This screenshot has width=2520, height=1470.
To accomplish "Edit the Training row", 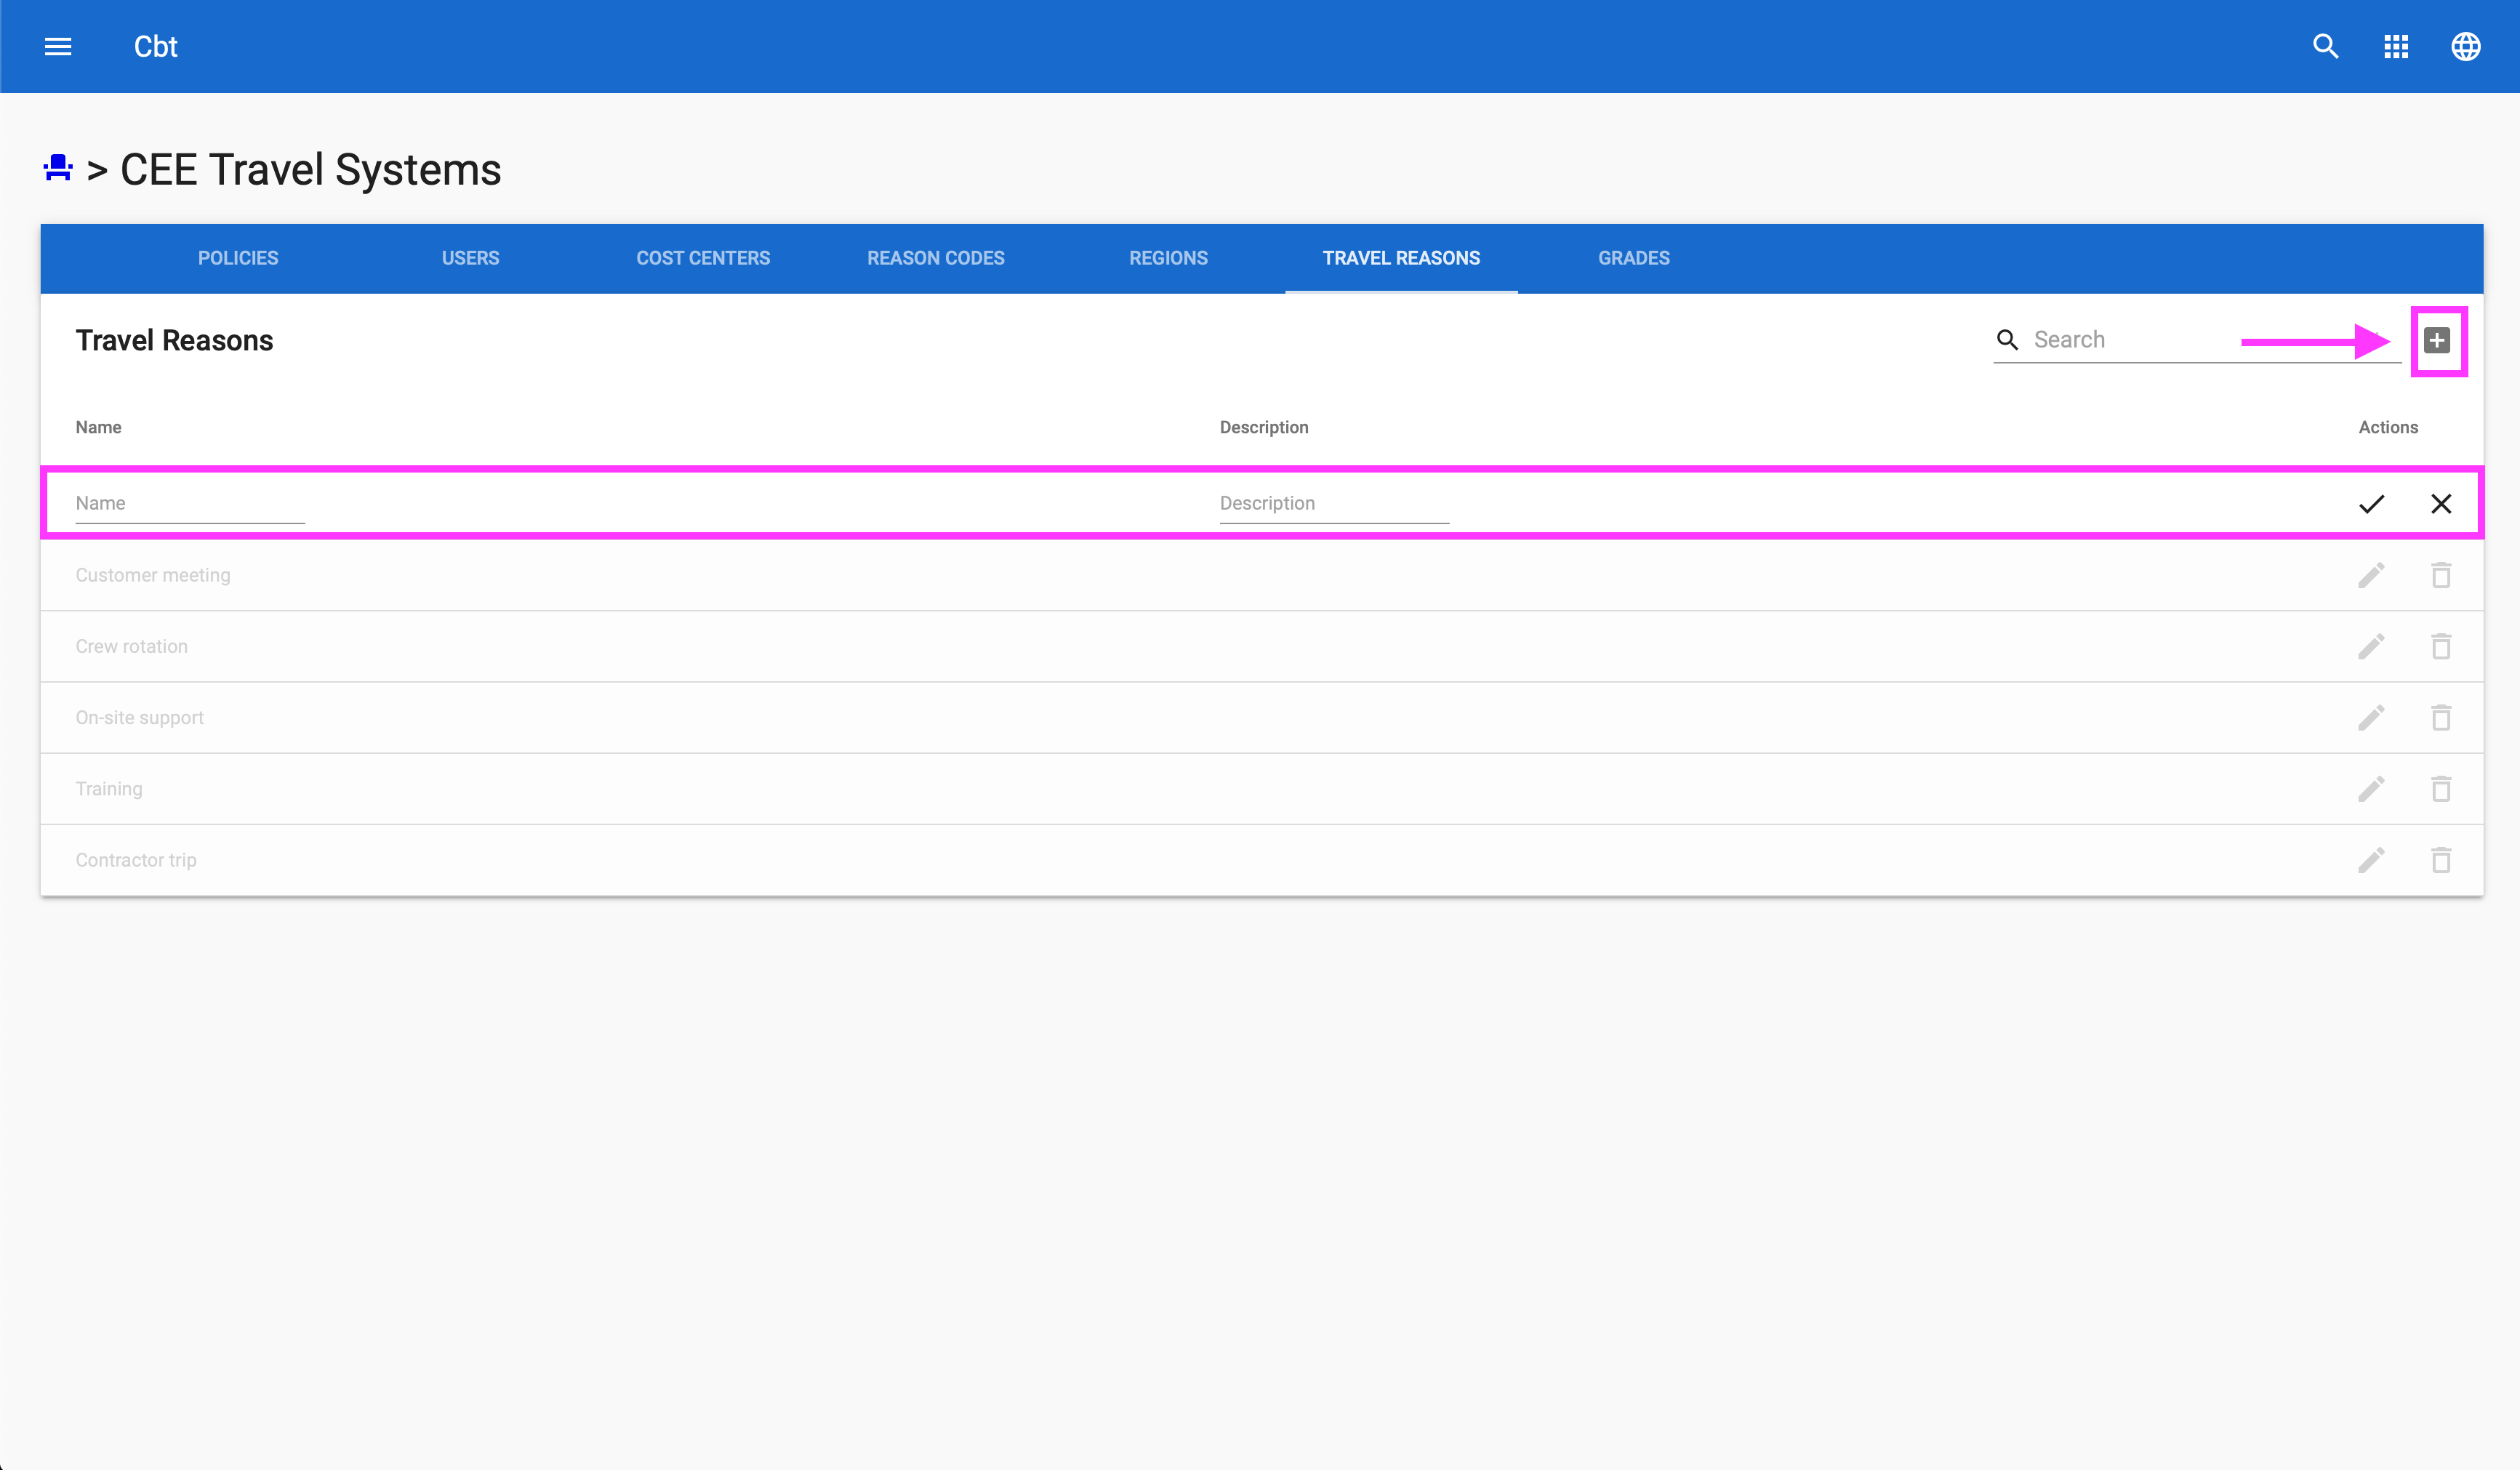I will [2371, 789].
